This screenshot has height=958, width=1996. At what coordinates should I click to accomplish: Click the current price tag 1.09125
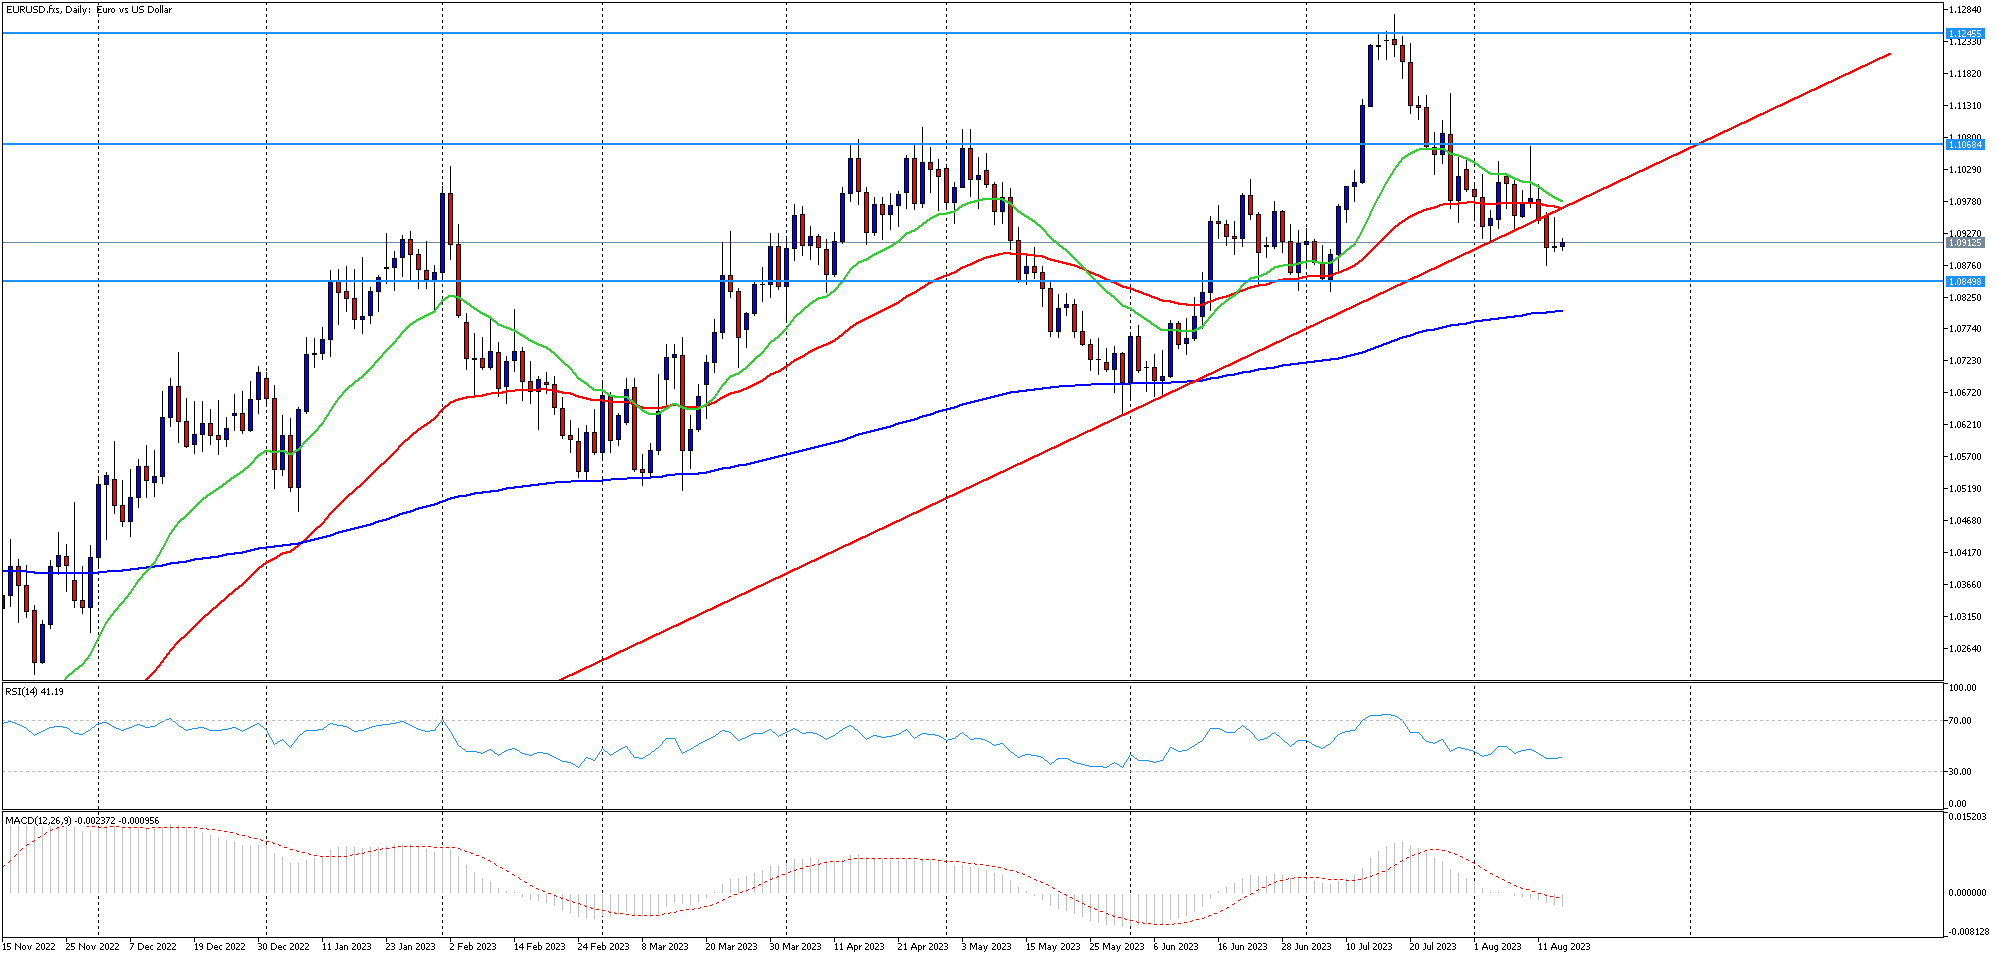1965,243
